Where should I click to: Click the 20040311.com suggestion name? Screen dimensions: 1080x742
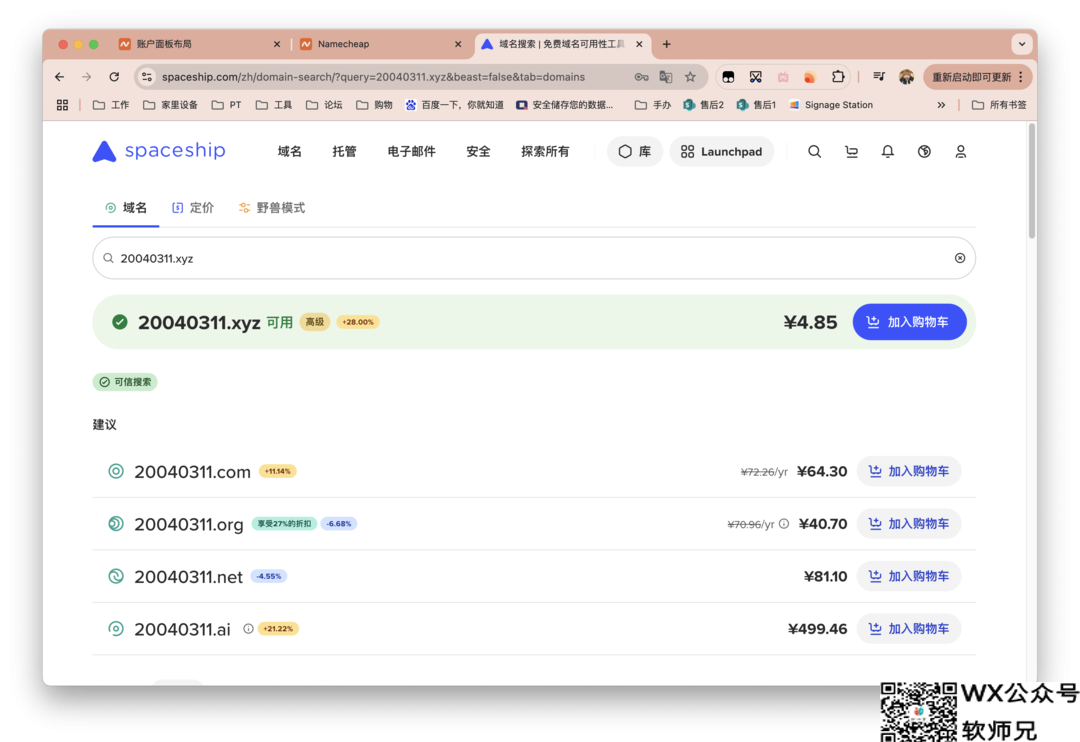[192, 472]
